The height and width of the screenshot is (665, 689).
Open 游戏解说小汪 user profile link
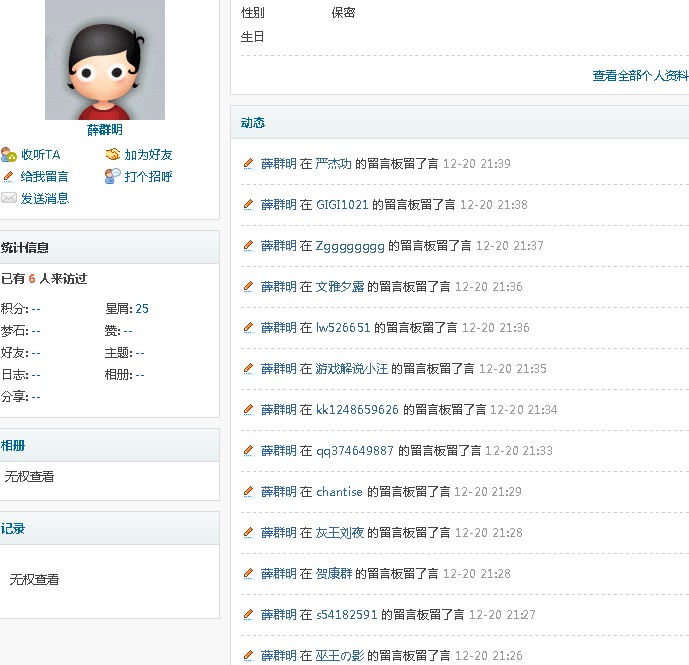352,369
